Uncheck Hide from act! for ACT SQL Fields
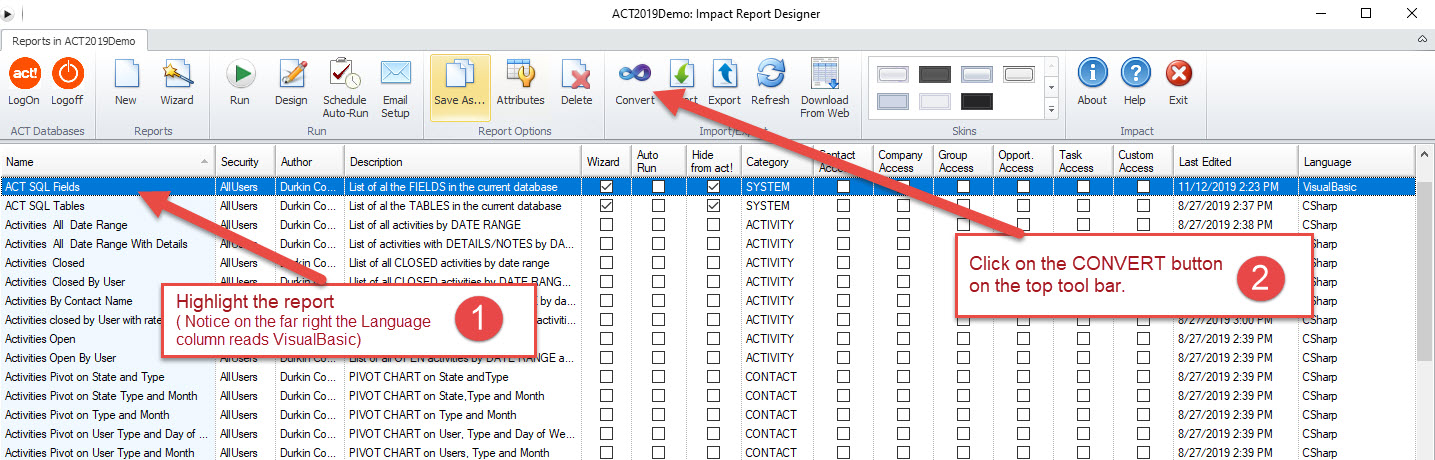 coord(713,187)
